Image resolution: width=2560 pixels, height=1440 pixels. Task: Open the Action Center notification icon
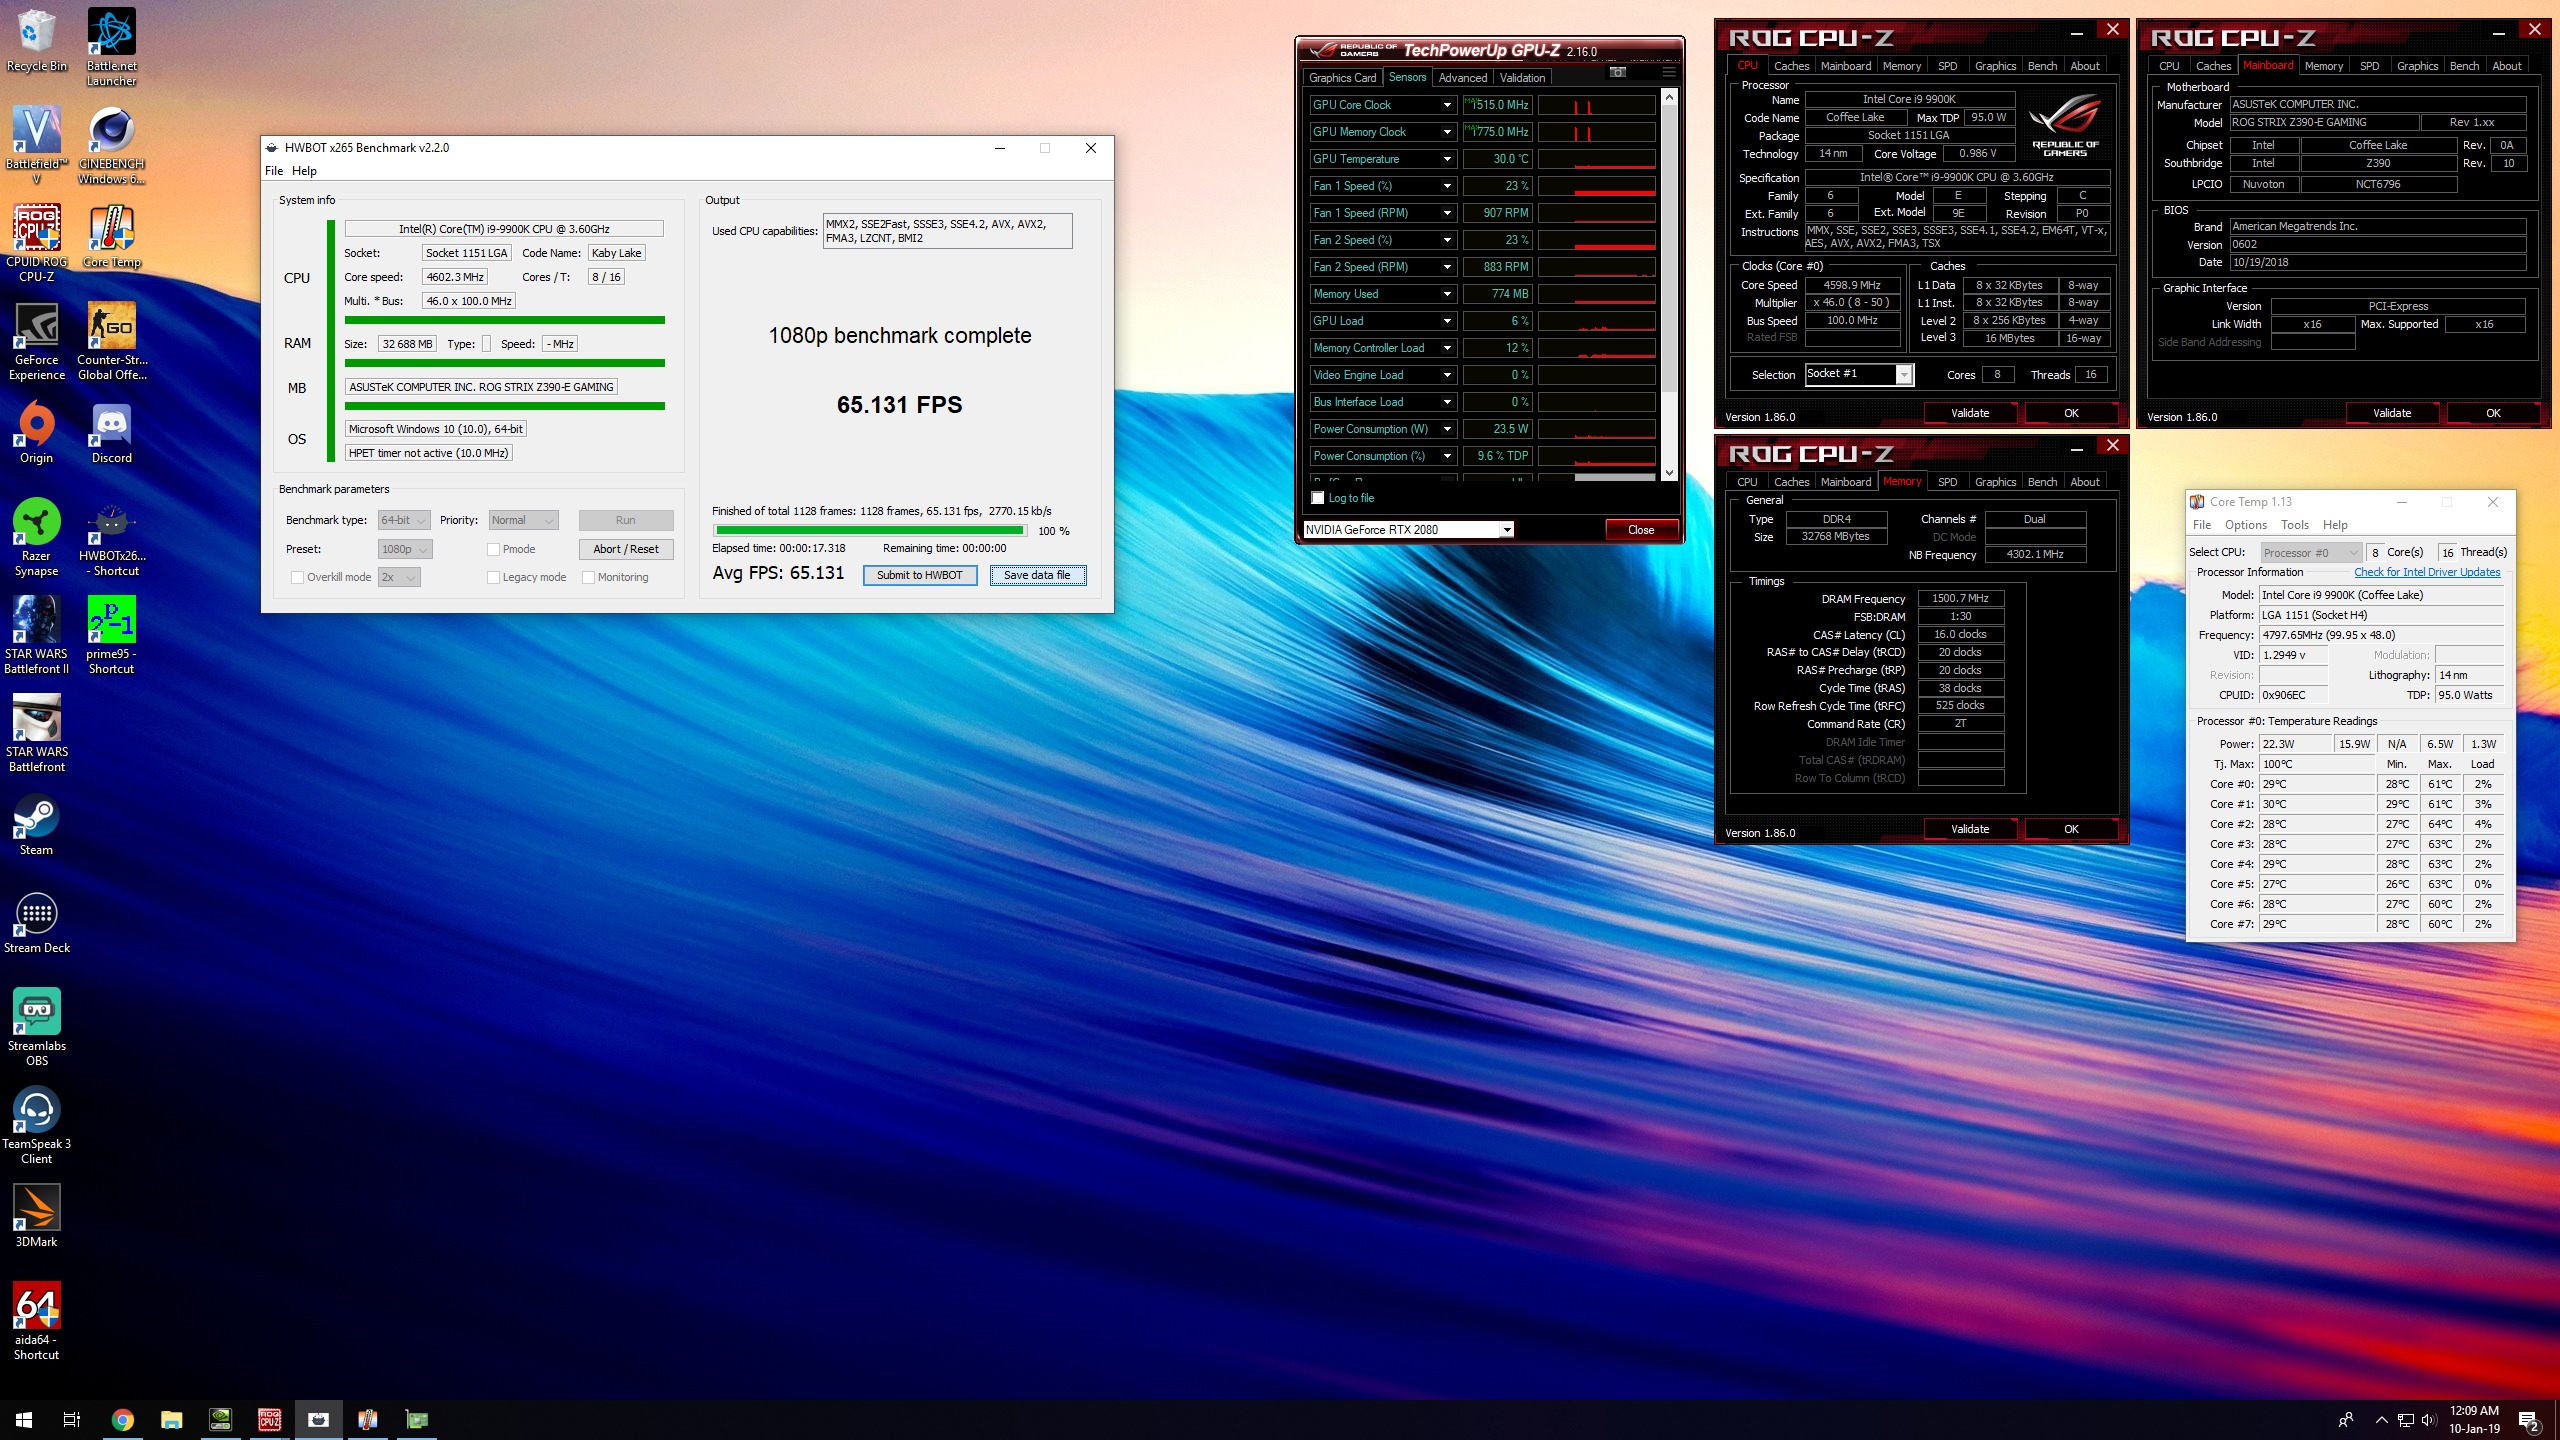pos(2530,1420)
